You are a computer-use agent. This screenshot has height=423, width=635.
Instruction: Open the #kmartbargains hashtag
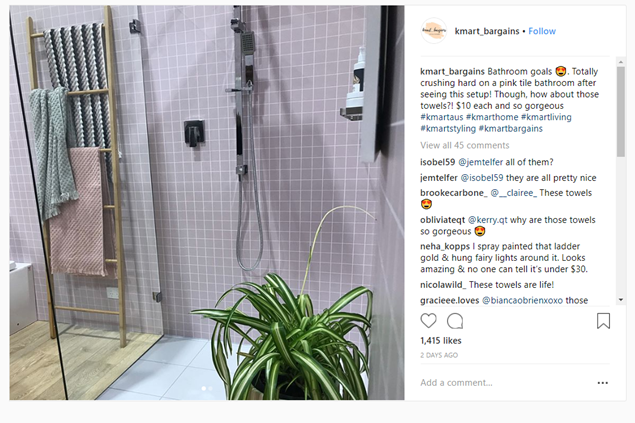(x=510, y=129)
